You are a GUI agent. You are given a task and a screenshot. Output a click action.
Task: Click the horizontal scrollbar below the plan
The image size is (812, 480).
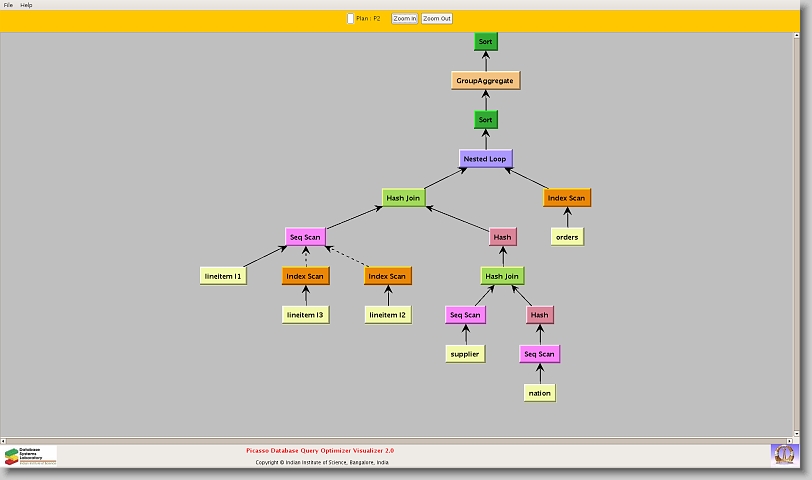coord(400,439)
